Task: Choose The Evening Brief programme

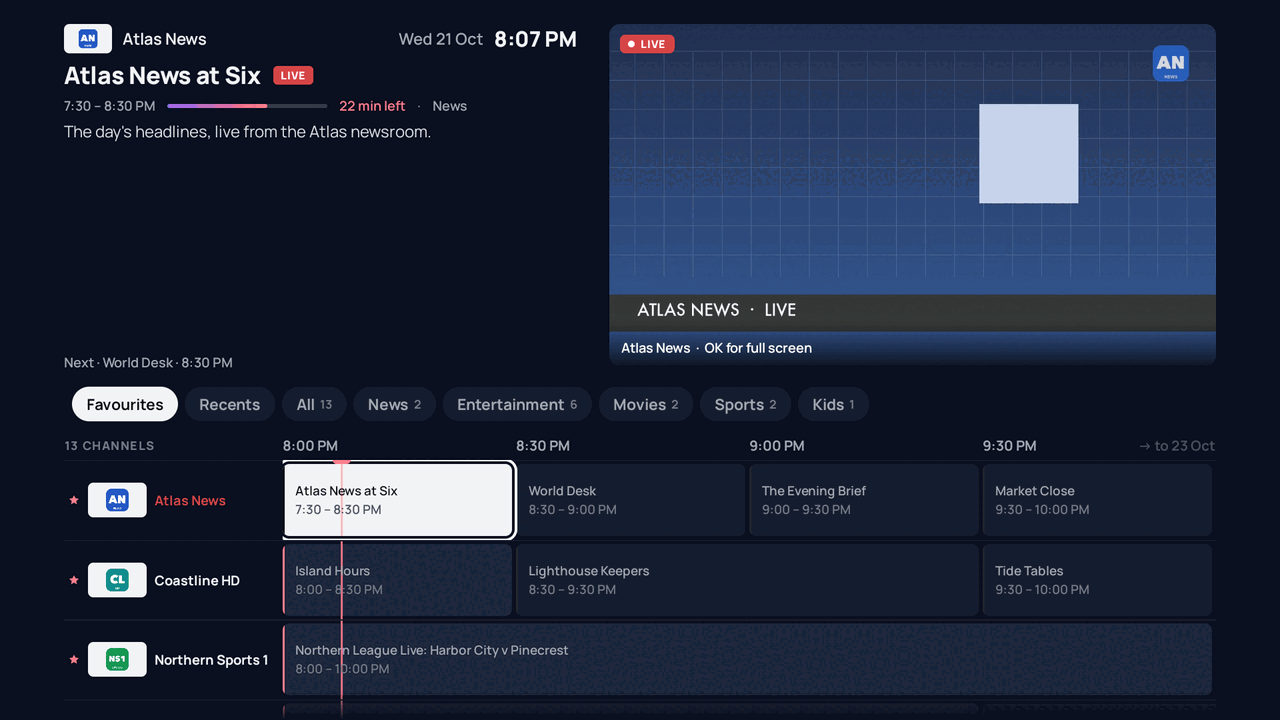Action: [x=864, y=500]
